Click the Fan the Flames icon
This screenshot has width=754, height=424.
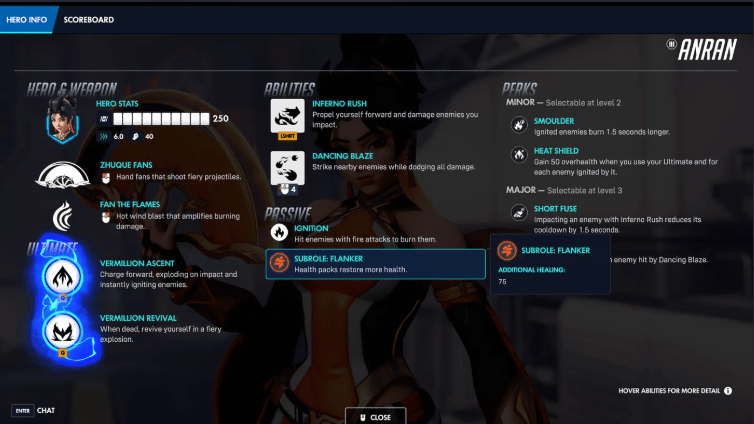pyautogui.click(x=63, y=215)
